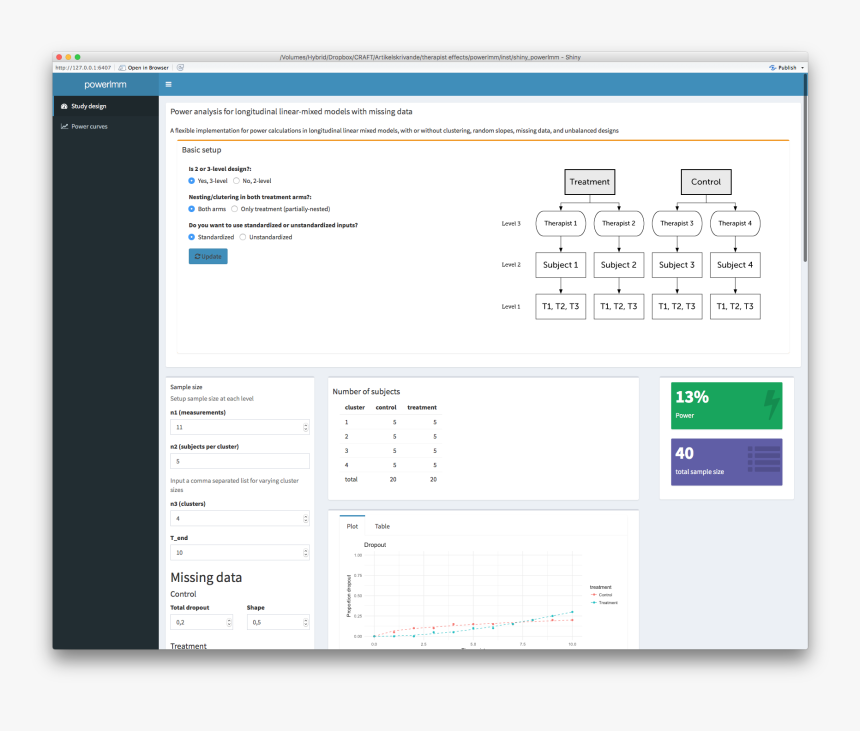Select Both arms nesting option
The image size is (860, 731).
click(191, 209)
